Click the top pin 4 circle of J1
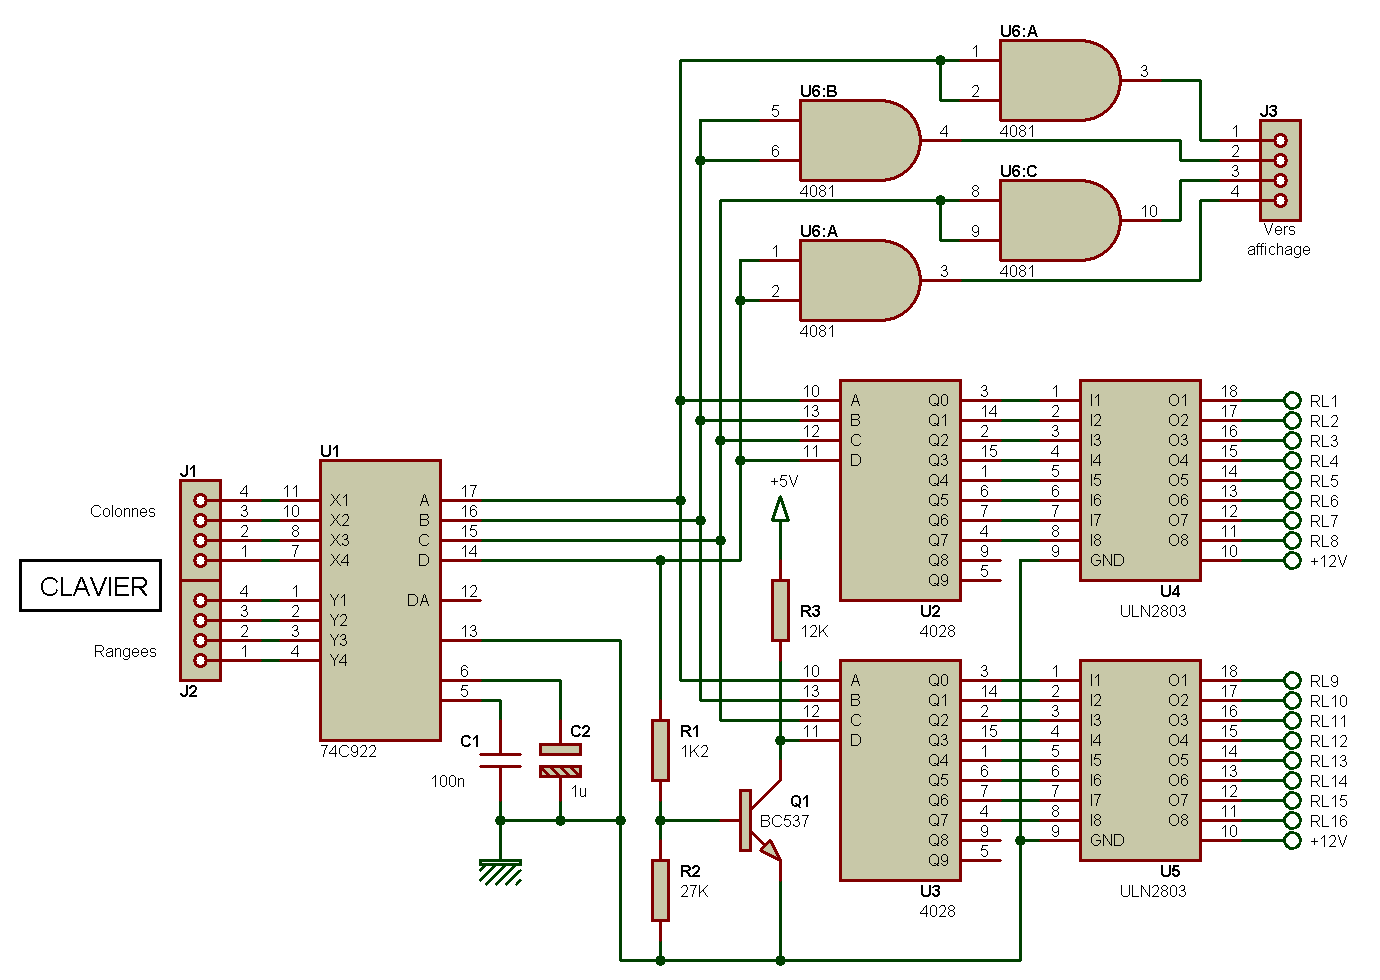The height and width of the screenshot is (980, 1380). point(200,500)
